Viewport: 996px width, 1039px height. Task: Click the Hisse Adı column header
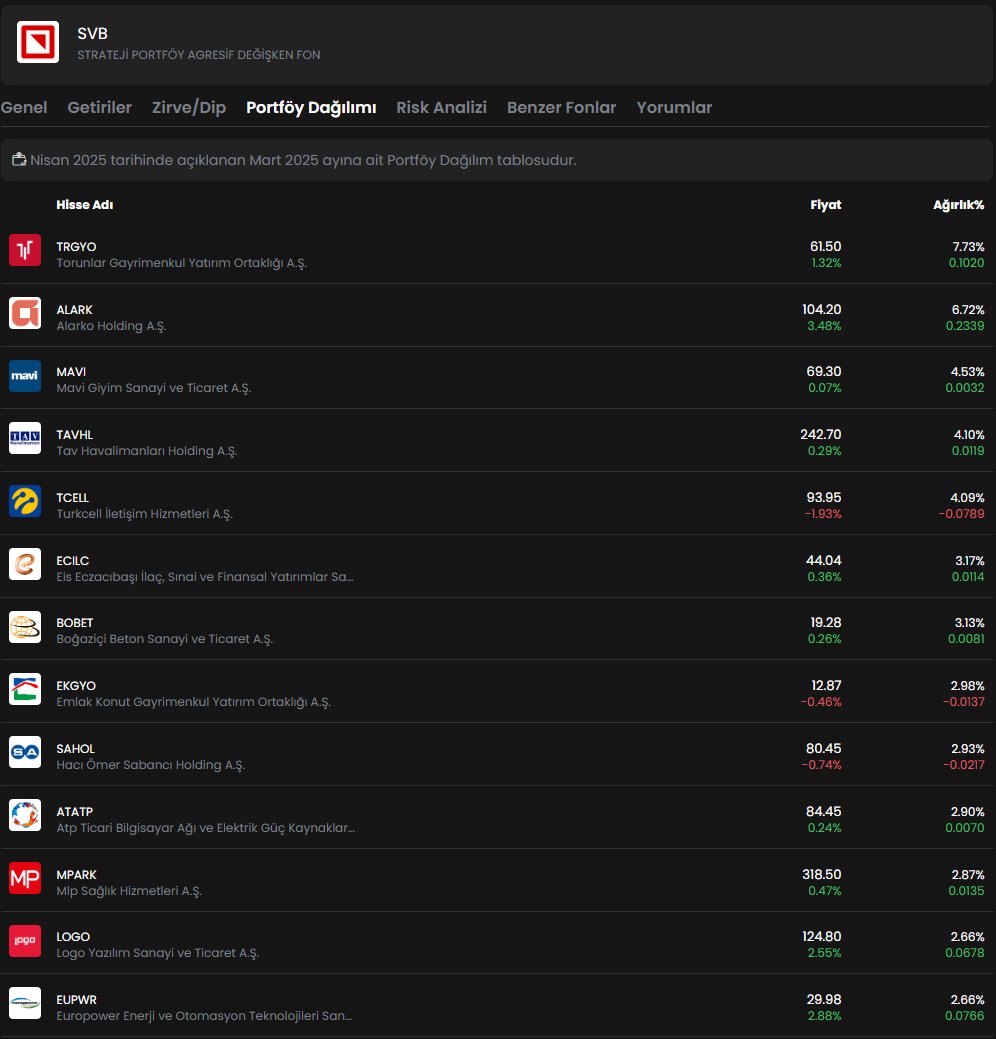coord(85,205)
